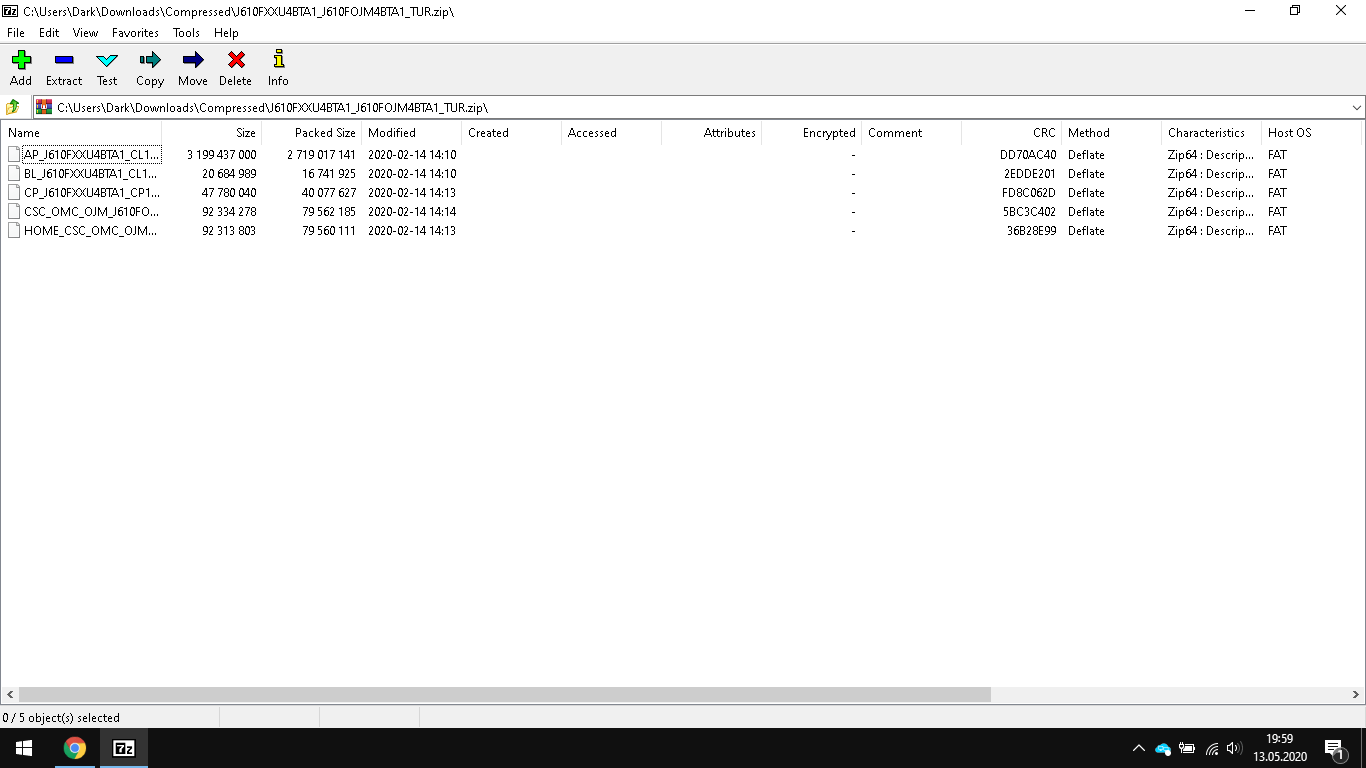This screenshot has width=1366, height=768.
Task: Select the CSC_OMC_OJM file icon
Action: 14,212
